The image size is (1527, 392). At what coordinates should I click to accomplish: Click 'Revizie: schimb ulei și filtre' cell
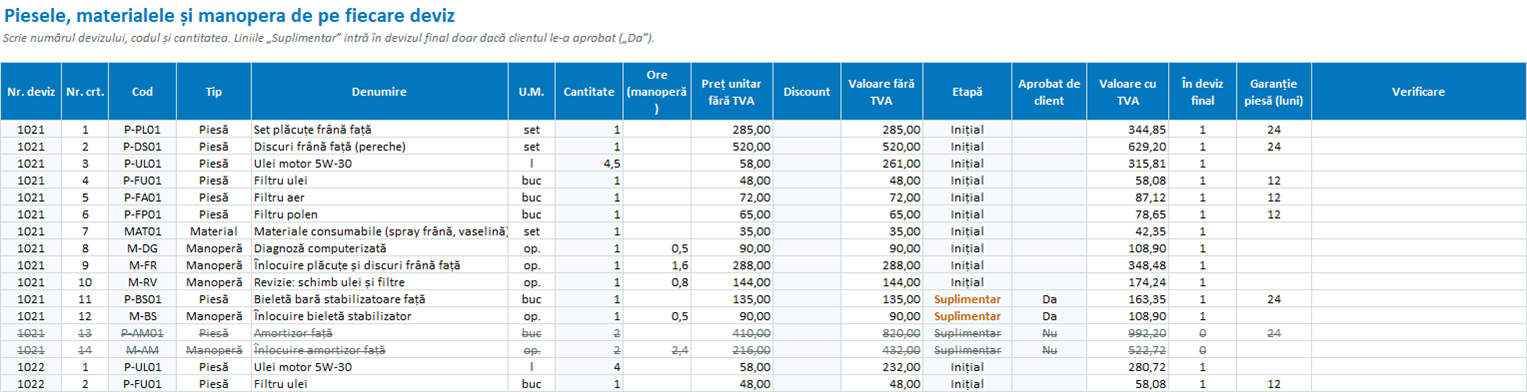[x=379, y=282]
